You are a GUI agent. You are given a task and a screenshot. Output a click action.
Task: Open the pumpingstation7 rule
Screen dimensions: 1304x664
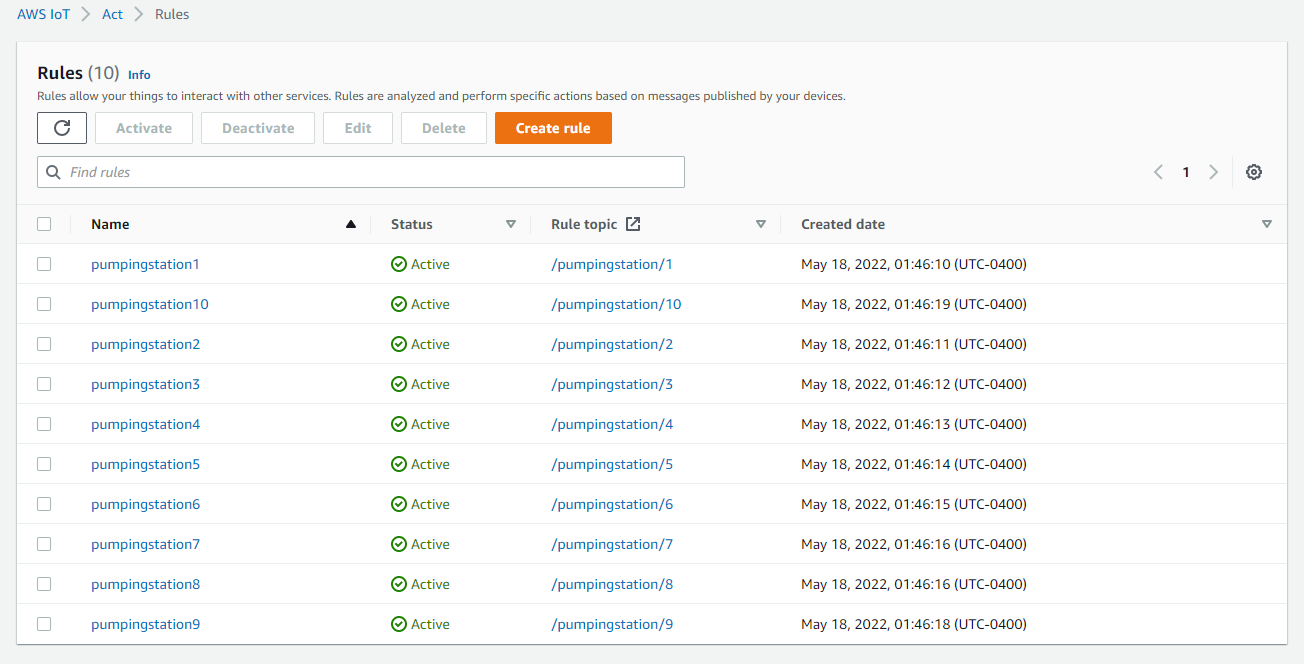click(x=145, y=544)
